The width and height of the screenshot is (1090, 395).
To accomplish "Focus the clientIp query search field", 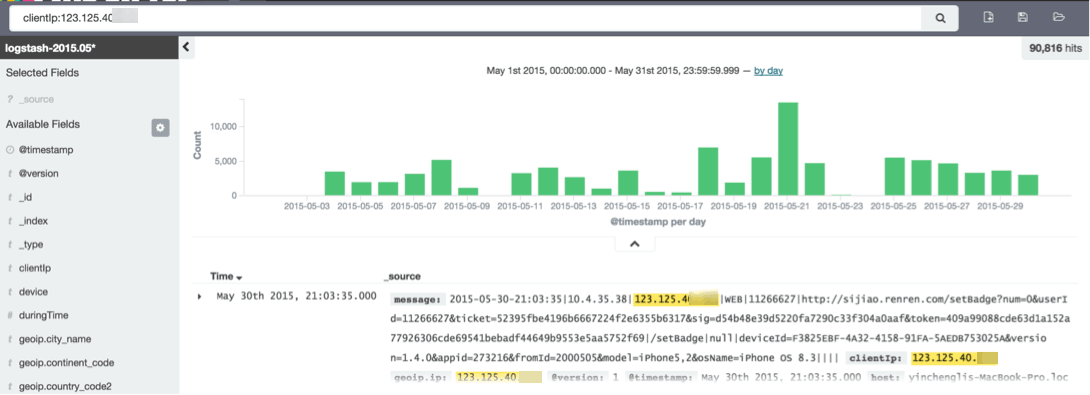I will click(x=465, y=19).
